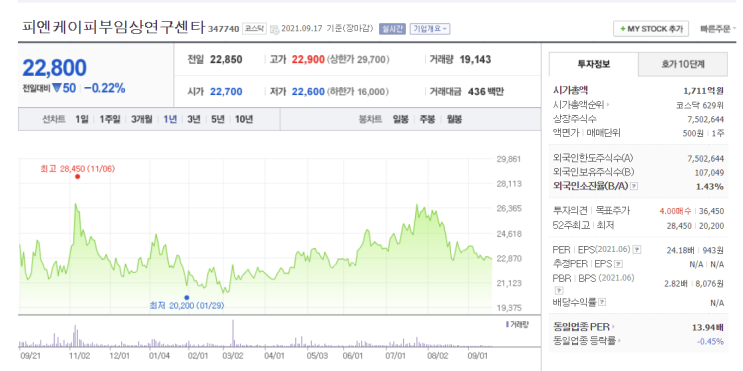Screen dimensions: 743x371
Task: Click the 상한가 29,700 text
Action: [x=358, y=60]
